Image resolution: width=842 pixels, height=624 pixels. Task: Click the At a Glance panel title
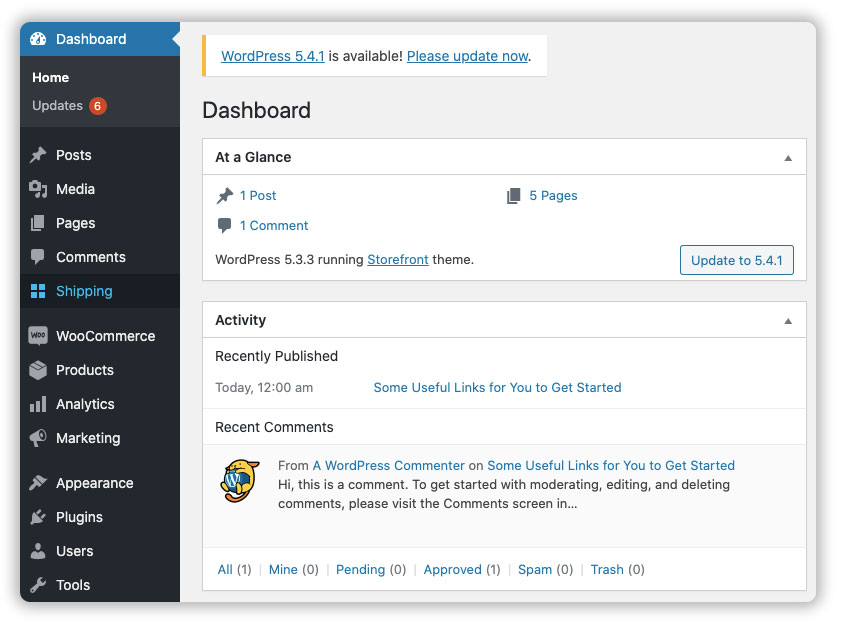point(253,157)
